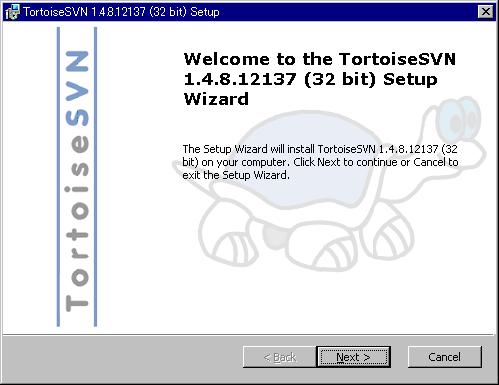This screenshot has height=385, width=499.
Task: Click the version number 1.4.8.12137 in the heading
Action: coord(240,79)
